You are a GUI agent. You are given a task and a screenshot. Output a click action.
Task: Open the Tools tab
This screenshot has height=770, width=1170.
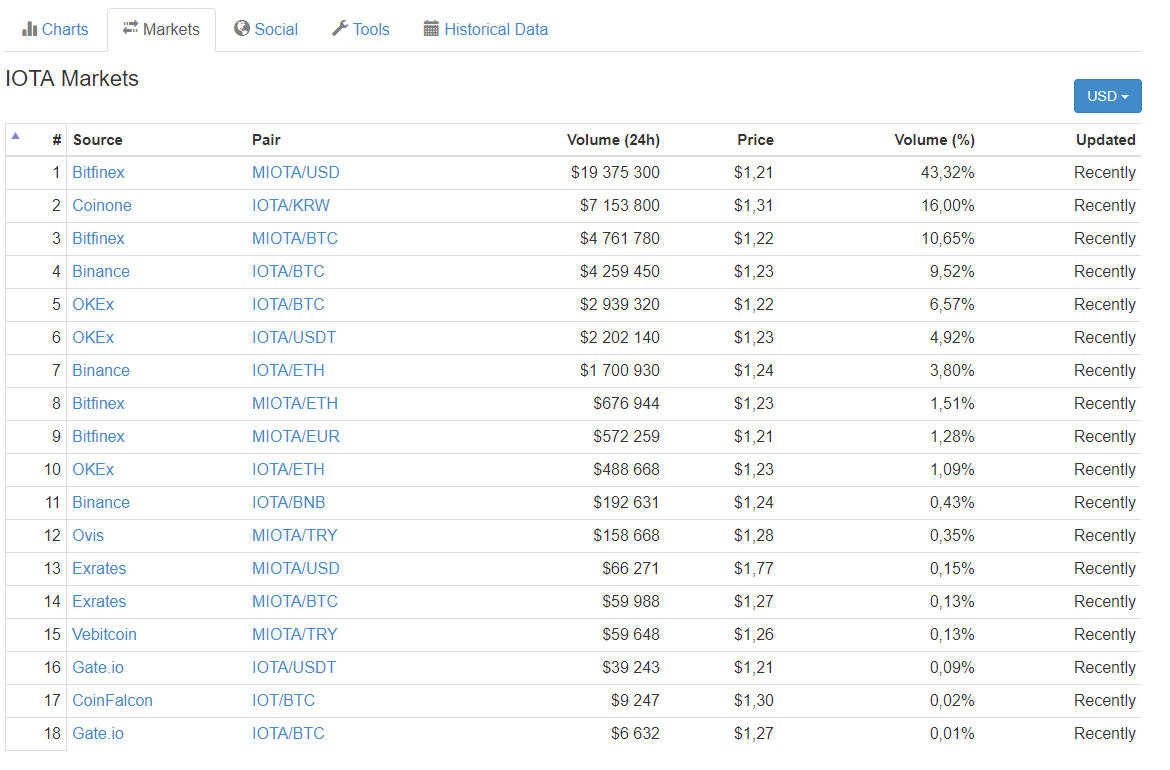(x=361, y=29)
